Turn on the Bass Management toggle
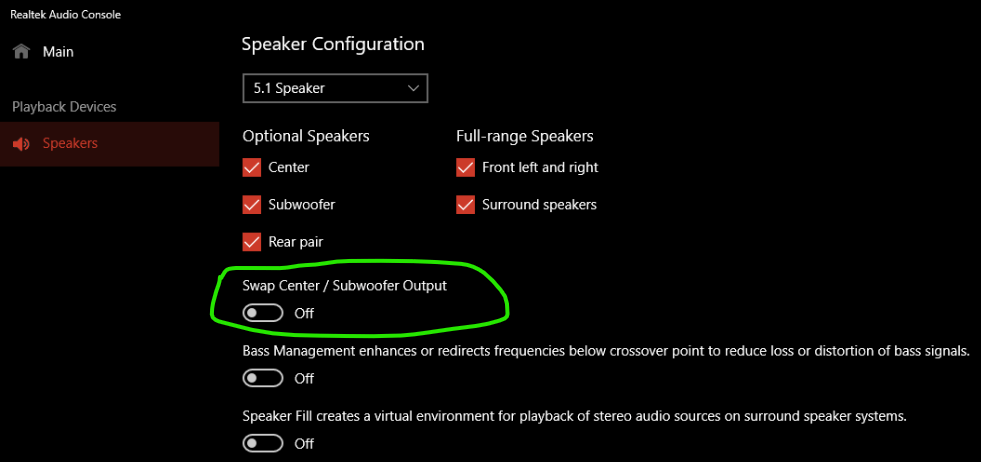Image resolution: width=981 pixels, height=462 pixels. click(x=263, y=378)
